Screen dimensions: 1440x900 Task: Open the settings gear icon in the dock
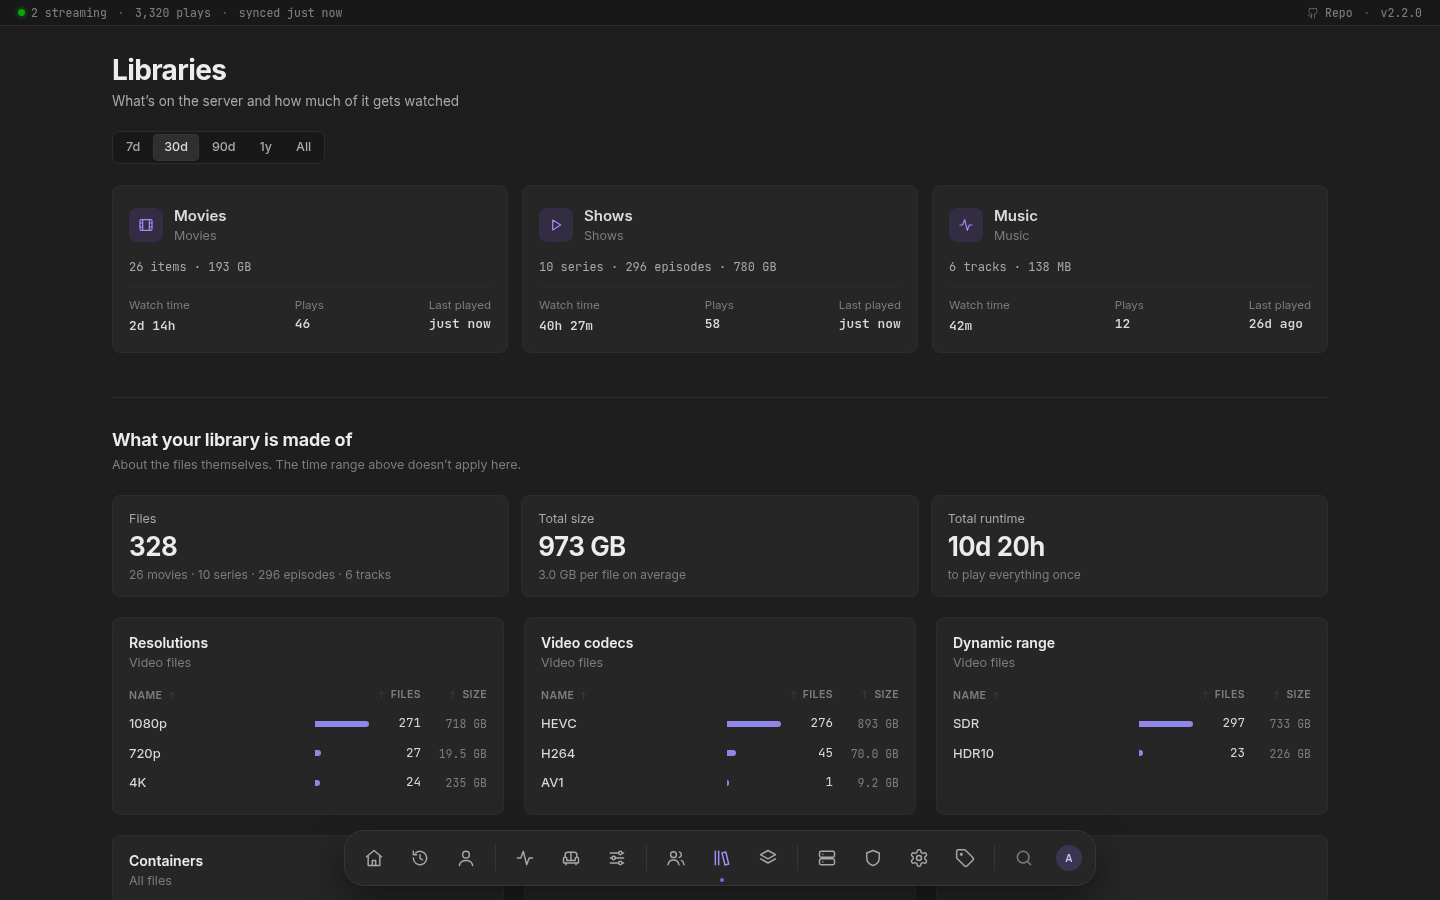coord(919,858)
